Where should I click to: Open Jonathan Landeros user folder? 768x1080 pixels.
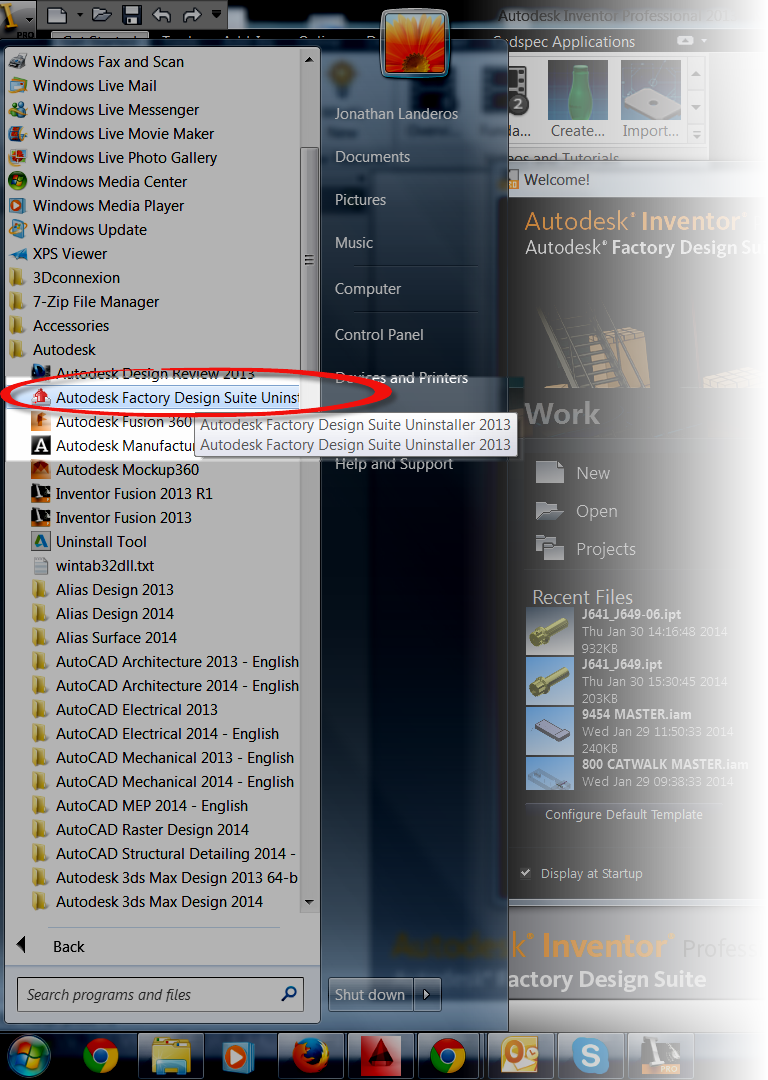[396, 114]
